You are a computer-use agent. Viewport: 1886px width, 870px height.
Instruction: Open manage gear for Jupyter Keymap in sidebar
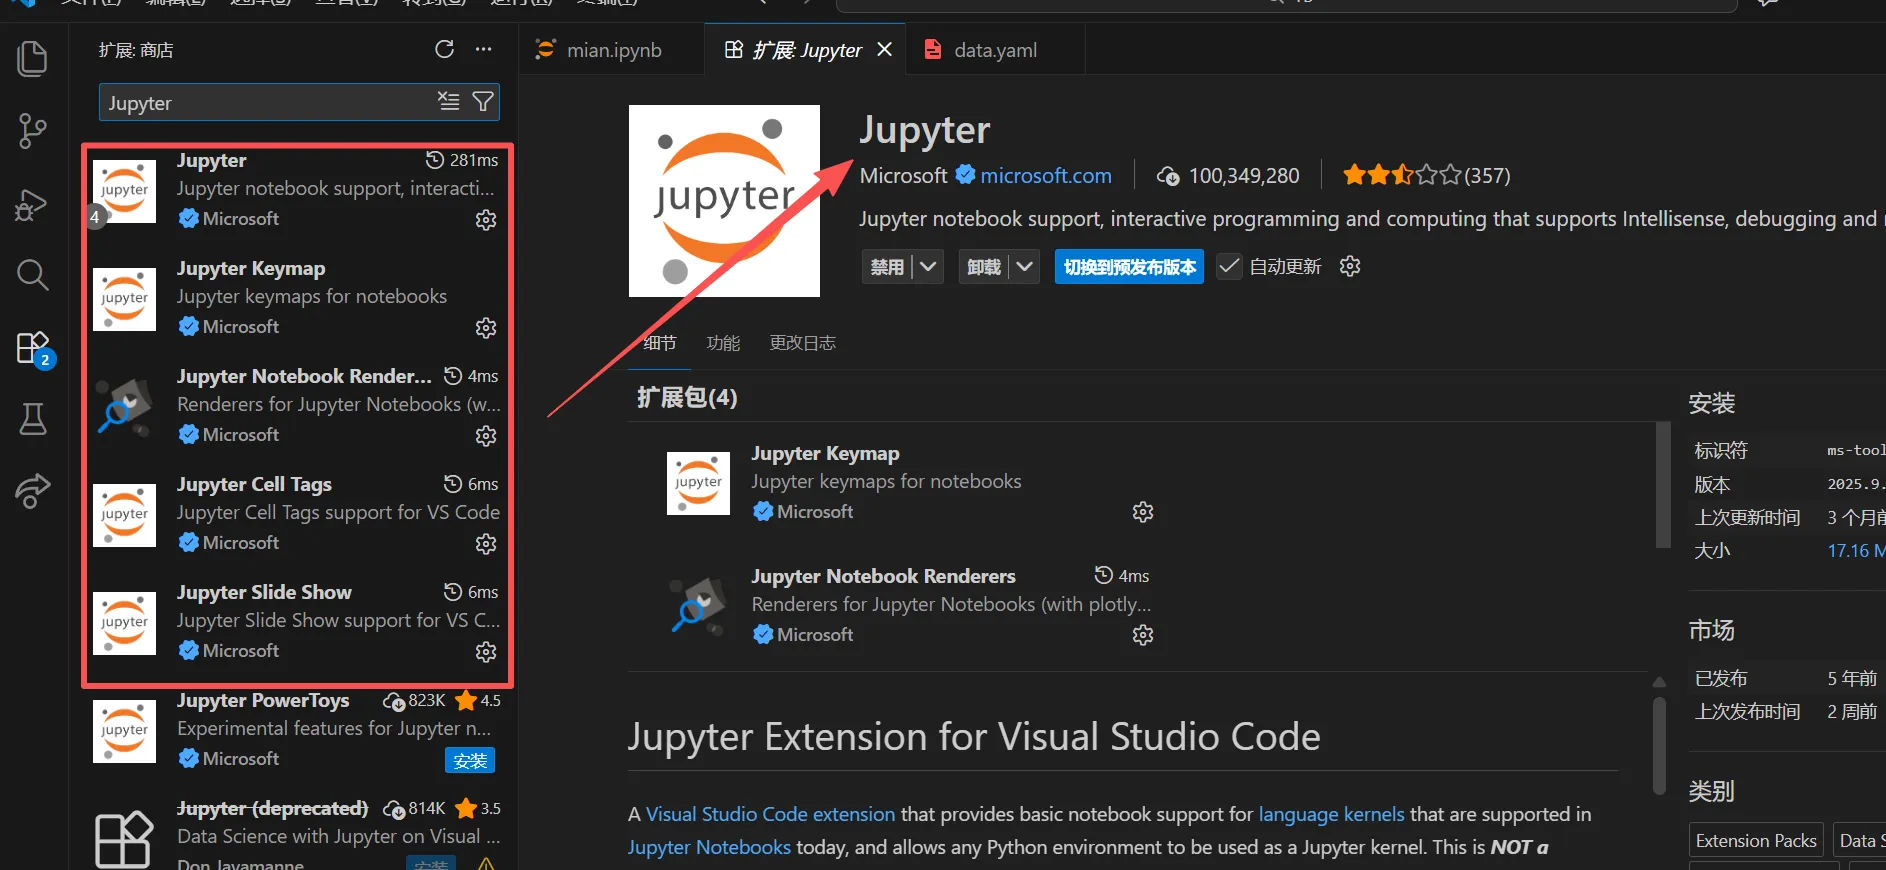[486, 328]
